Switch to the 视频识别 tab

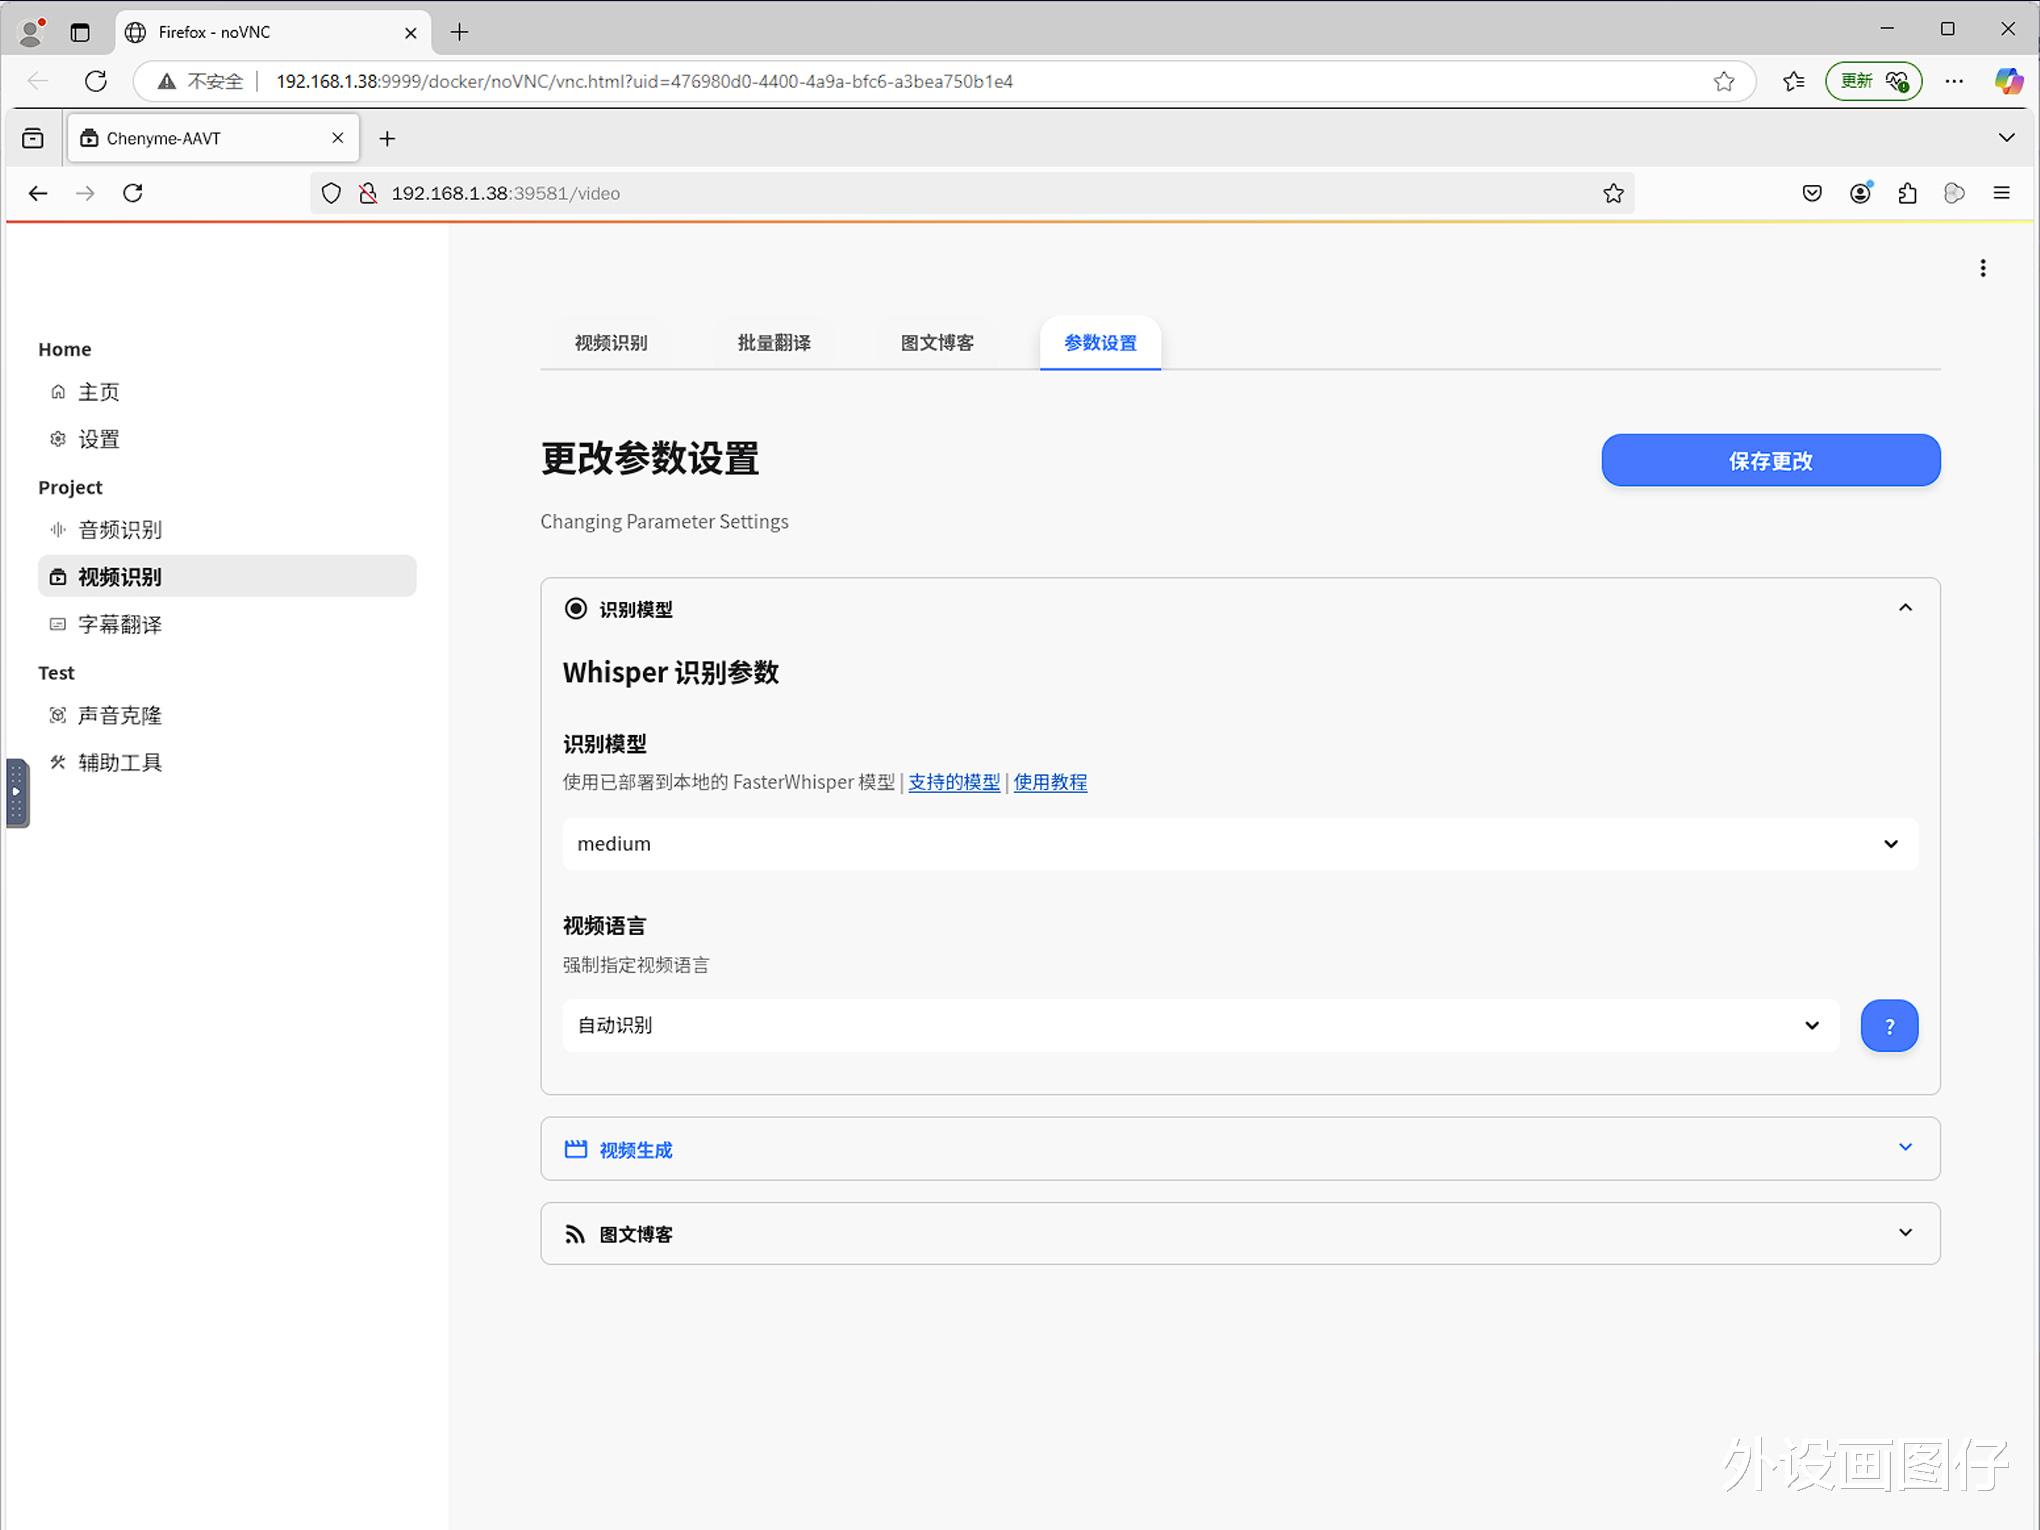[x=610, y=343]
